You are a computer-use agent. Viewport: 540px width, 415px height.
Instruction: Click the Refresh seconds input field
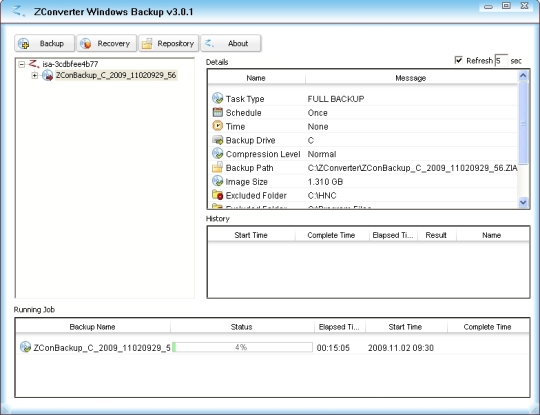click(501, 61)
